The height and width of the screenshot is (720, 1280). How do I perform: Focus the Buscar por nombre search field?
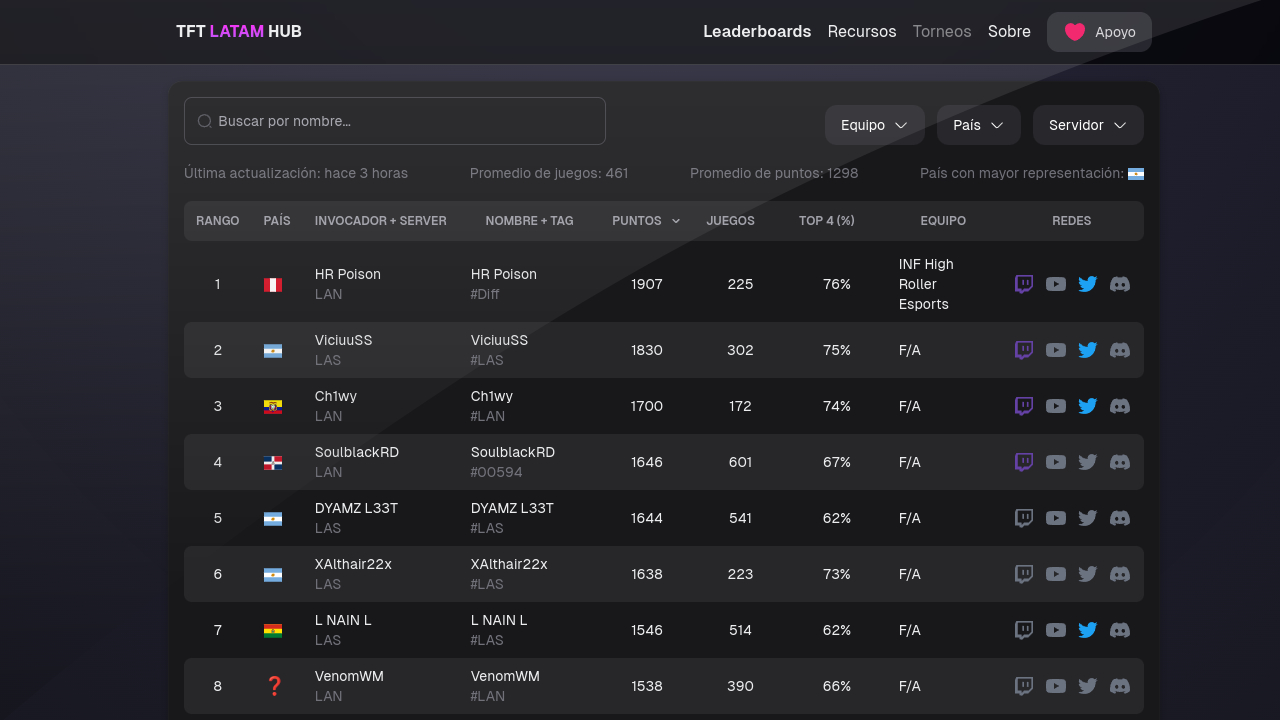(x=395, y=121)
